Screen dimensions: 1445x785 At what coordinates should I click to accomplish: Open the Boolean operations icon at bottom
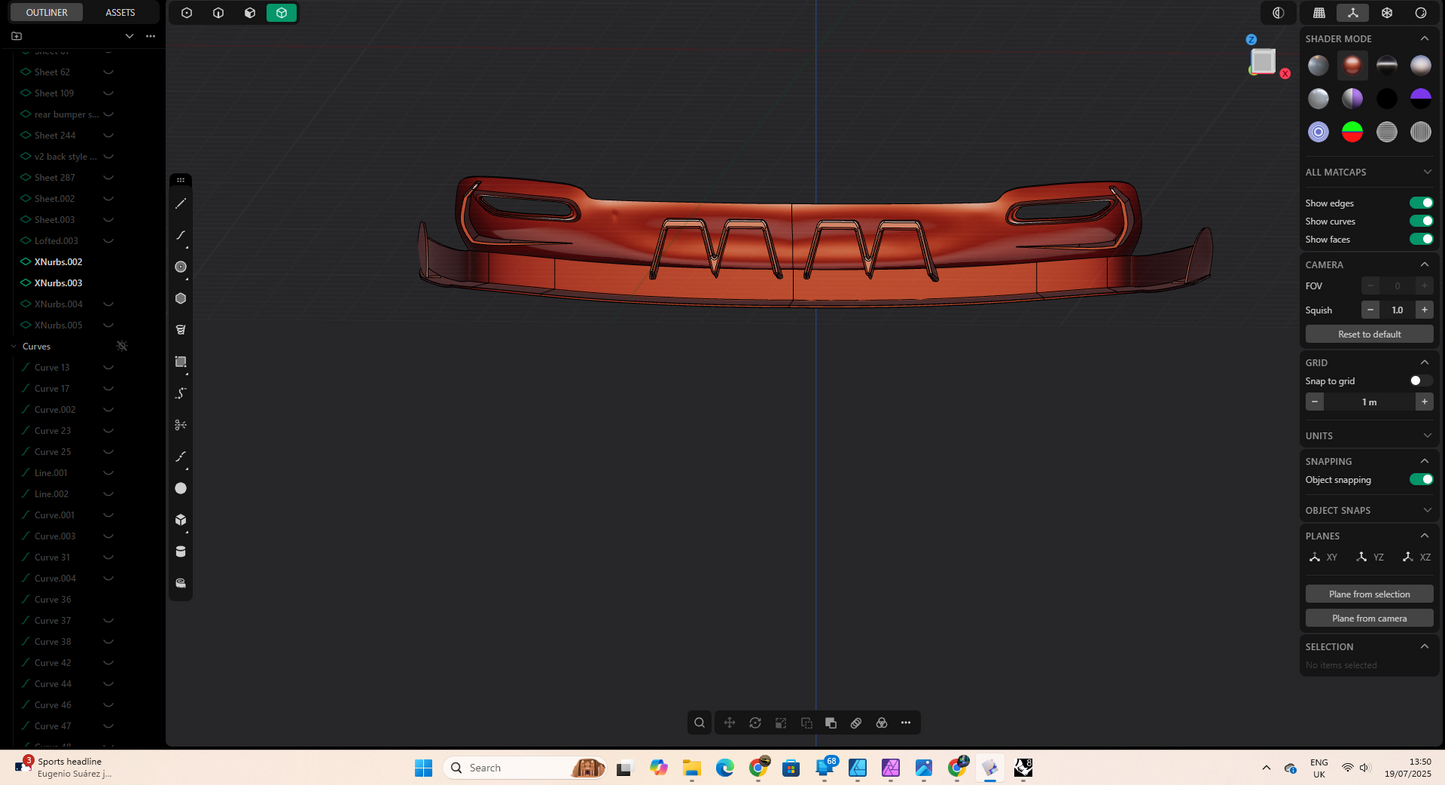point(881,722)
